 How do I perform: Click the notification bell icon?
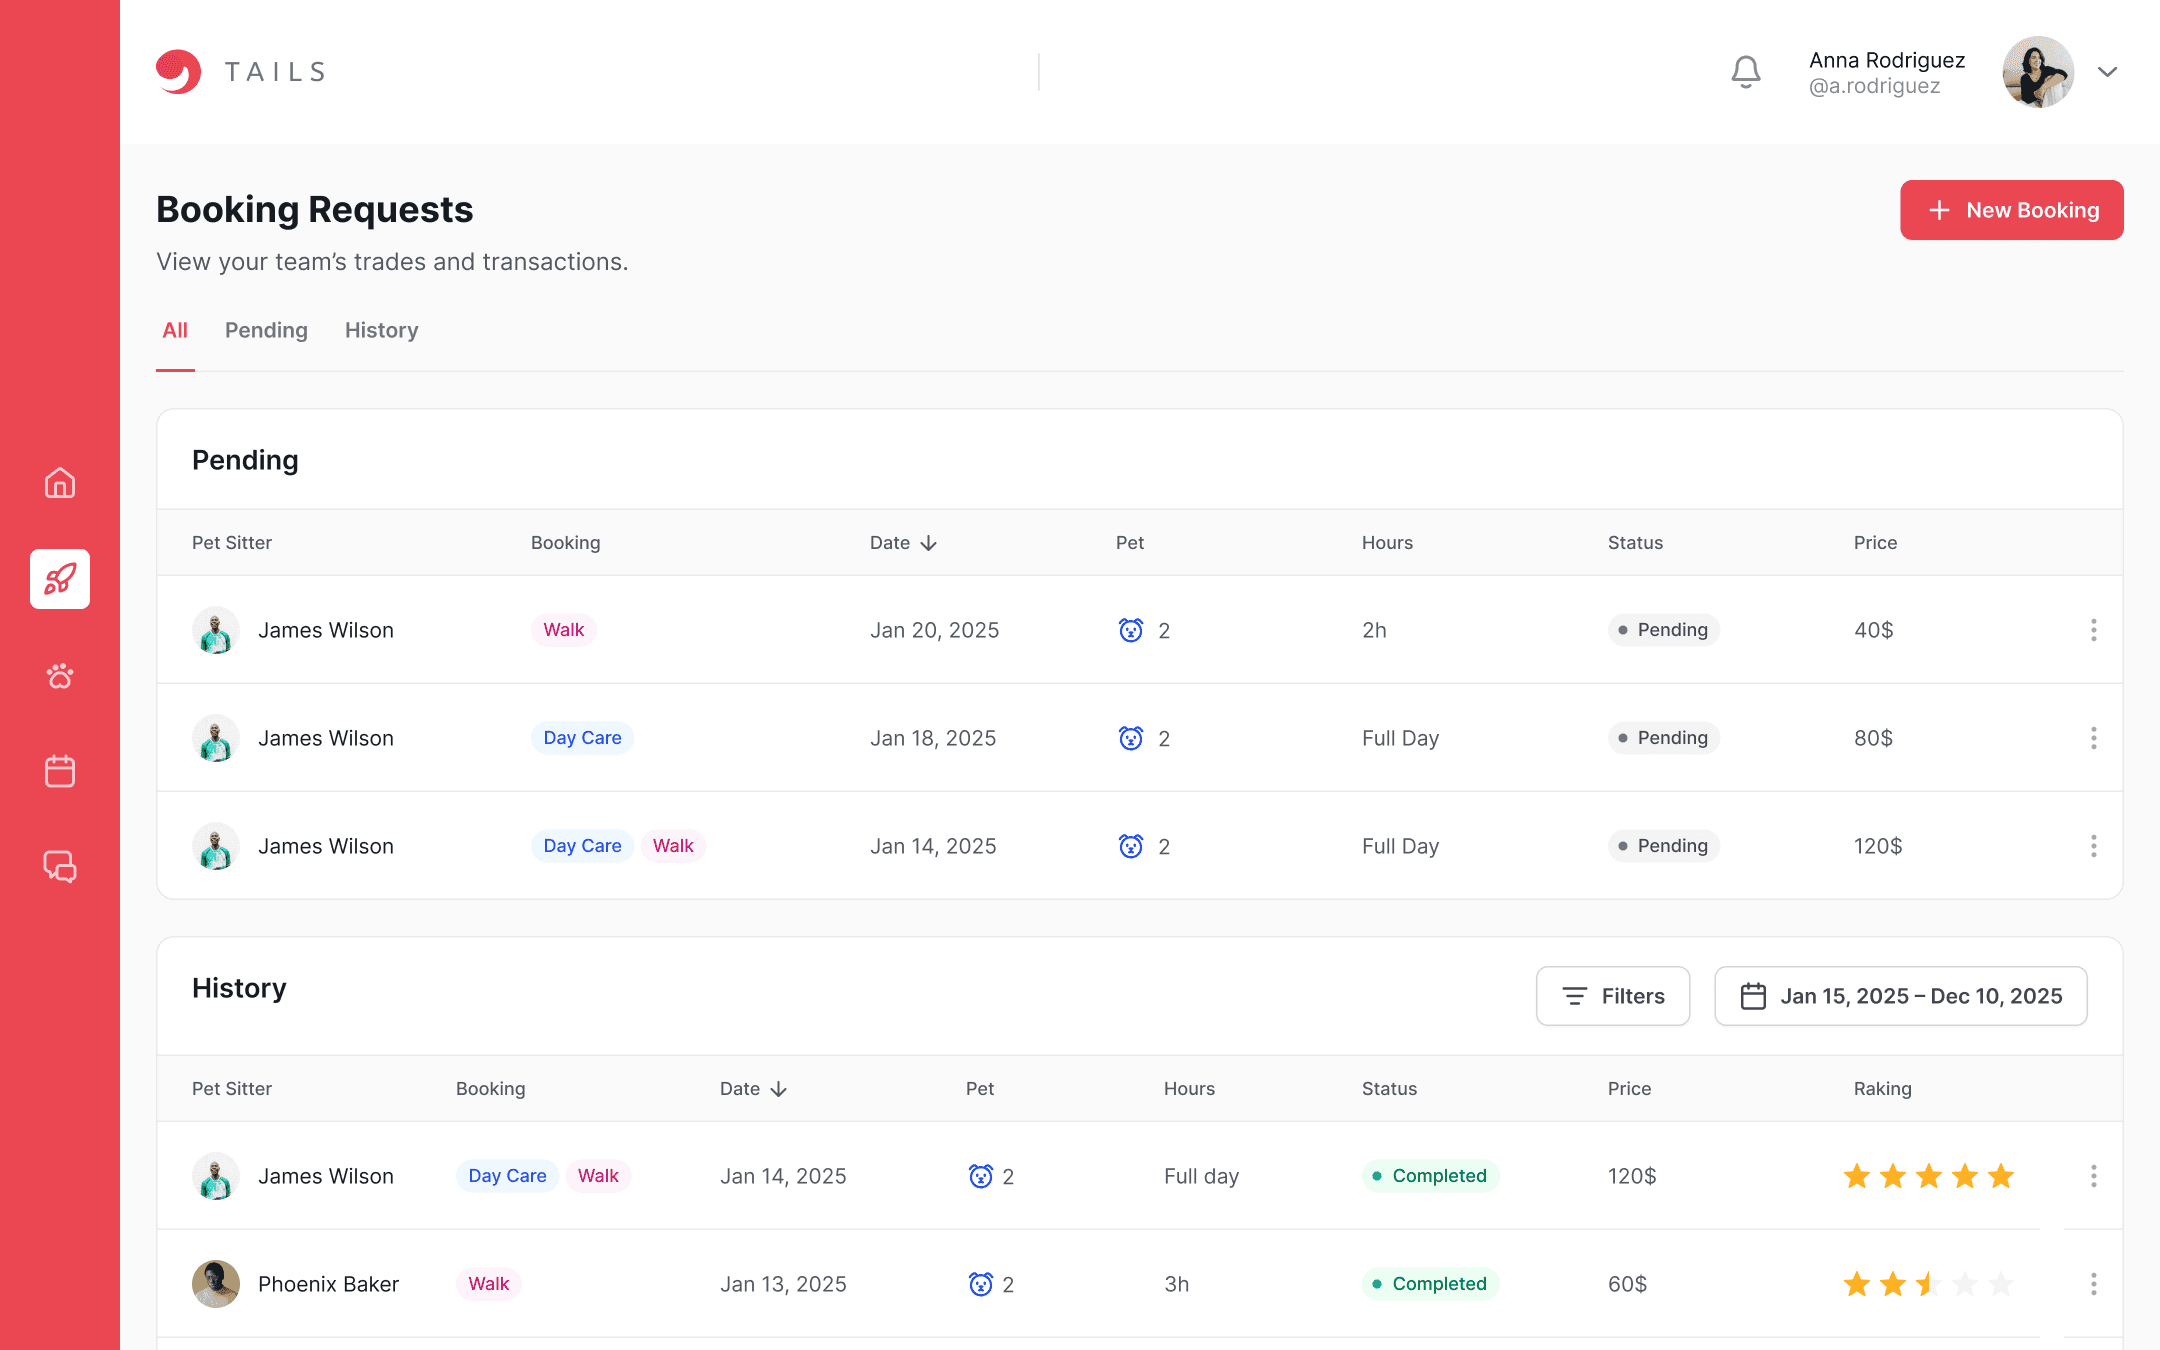(1746, 72)
